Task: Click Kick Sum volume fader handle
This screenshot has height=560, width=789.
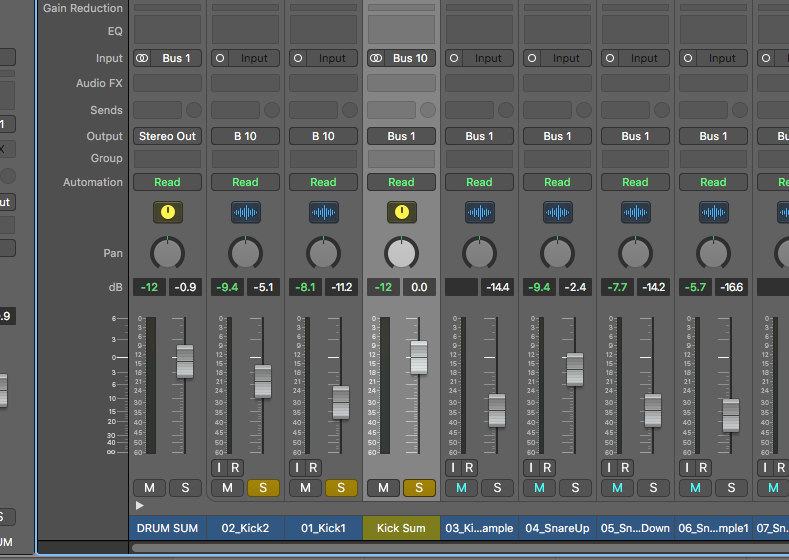Action: pyautogui.click(x=419, y=357)
